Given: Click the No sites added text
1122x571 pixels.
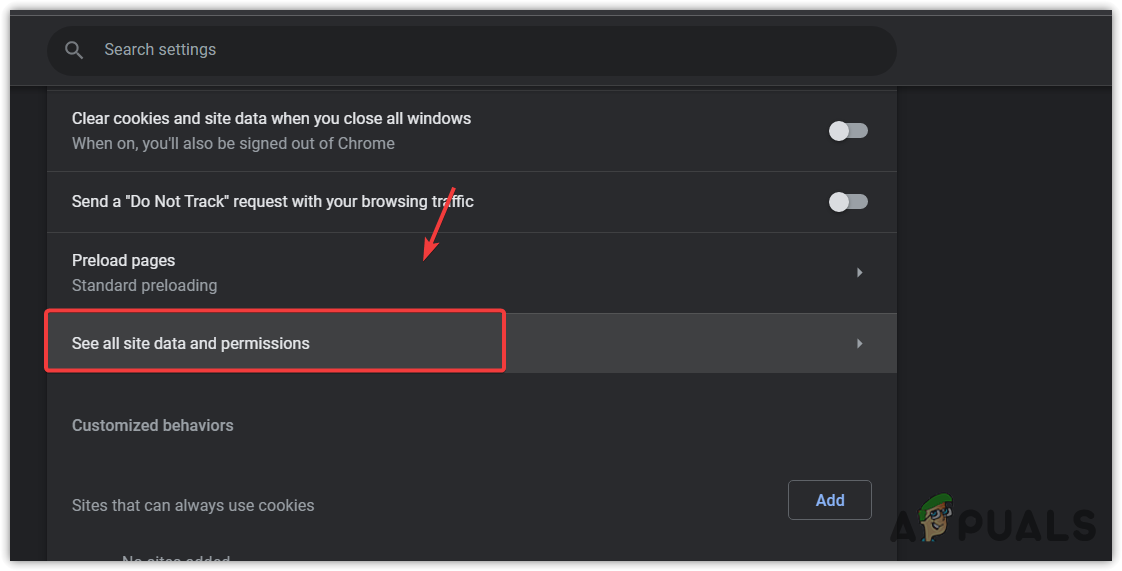Looking at the screenshot, I should click(176, 561).
